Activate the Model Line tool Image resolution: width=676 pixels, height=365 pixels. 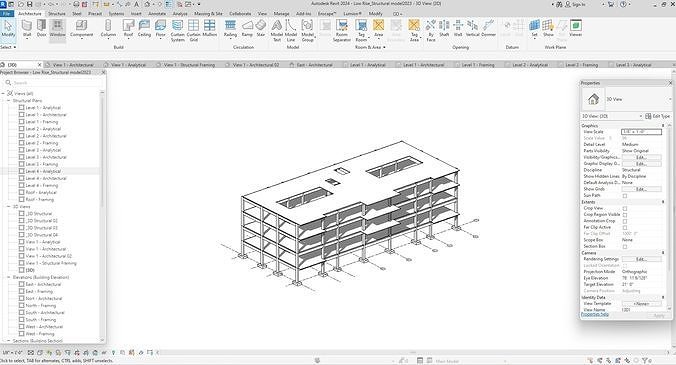291,31
